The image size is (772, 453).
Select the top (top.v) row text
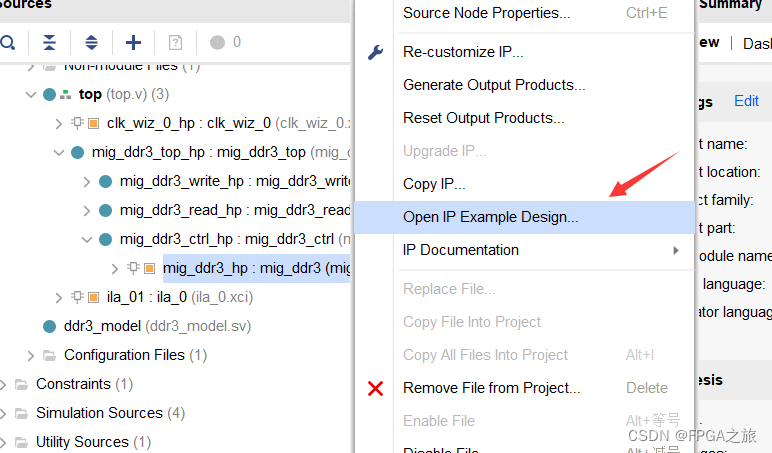point(124,94)
